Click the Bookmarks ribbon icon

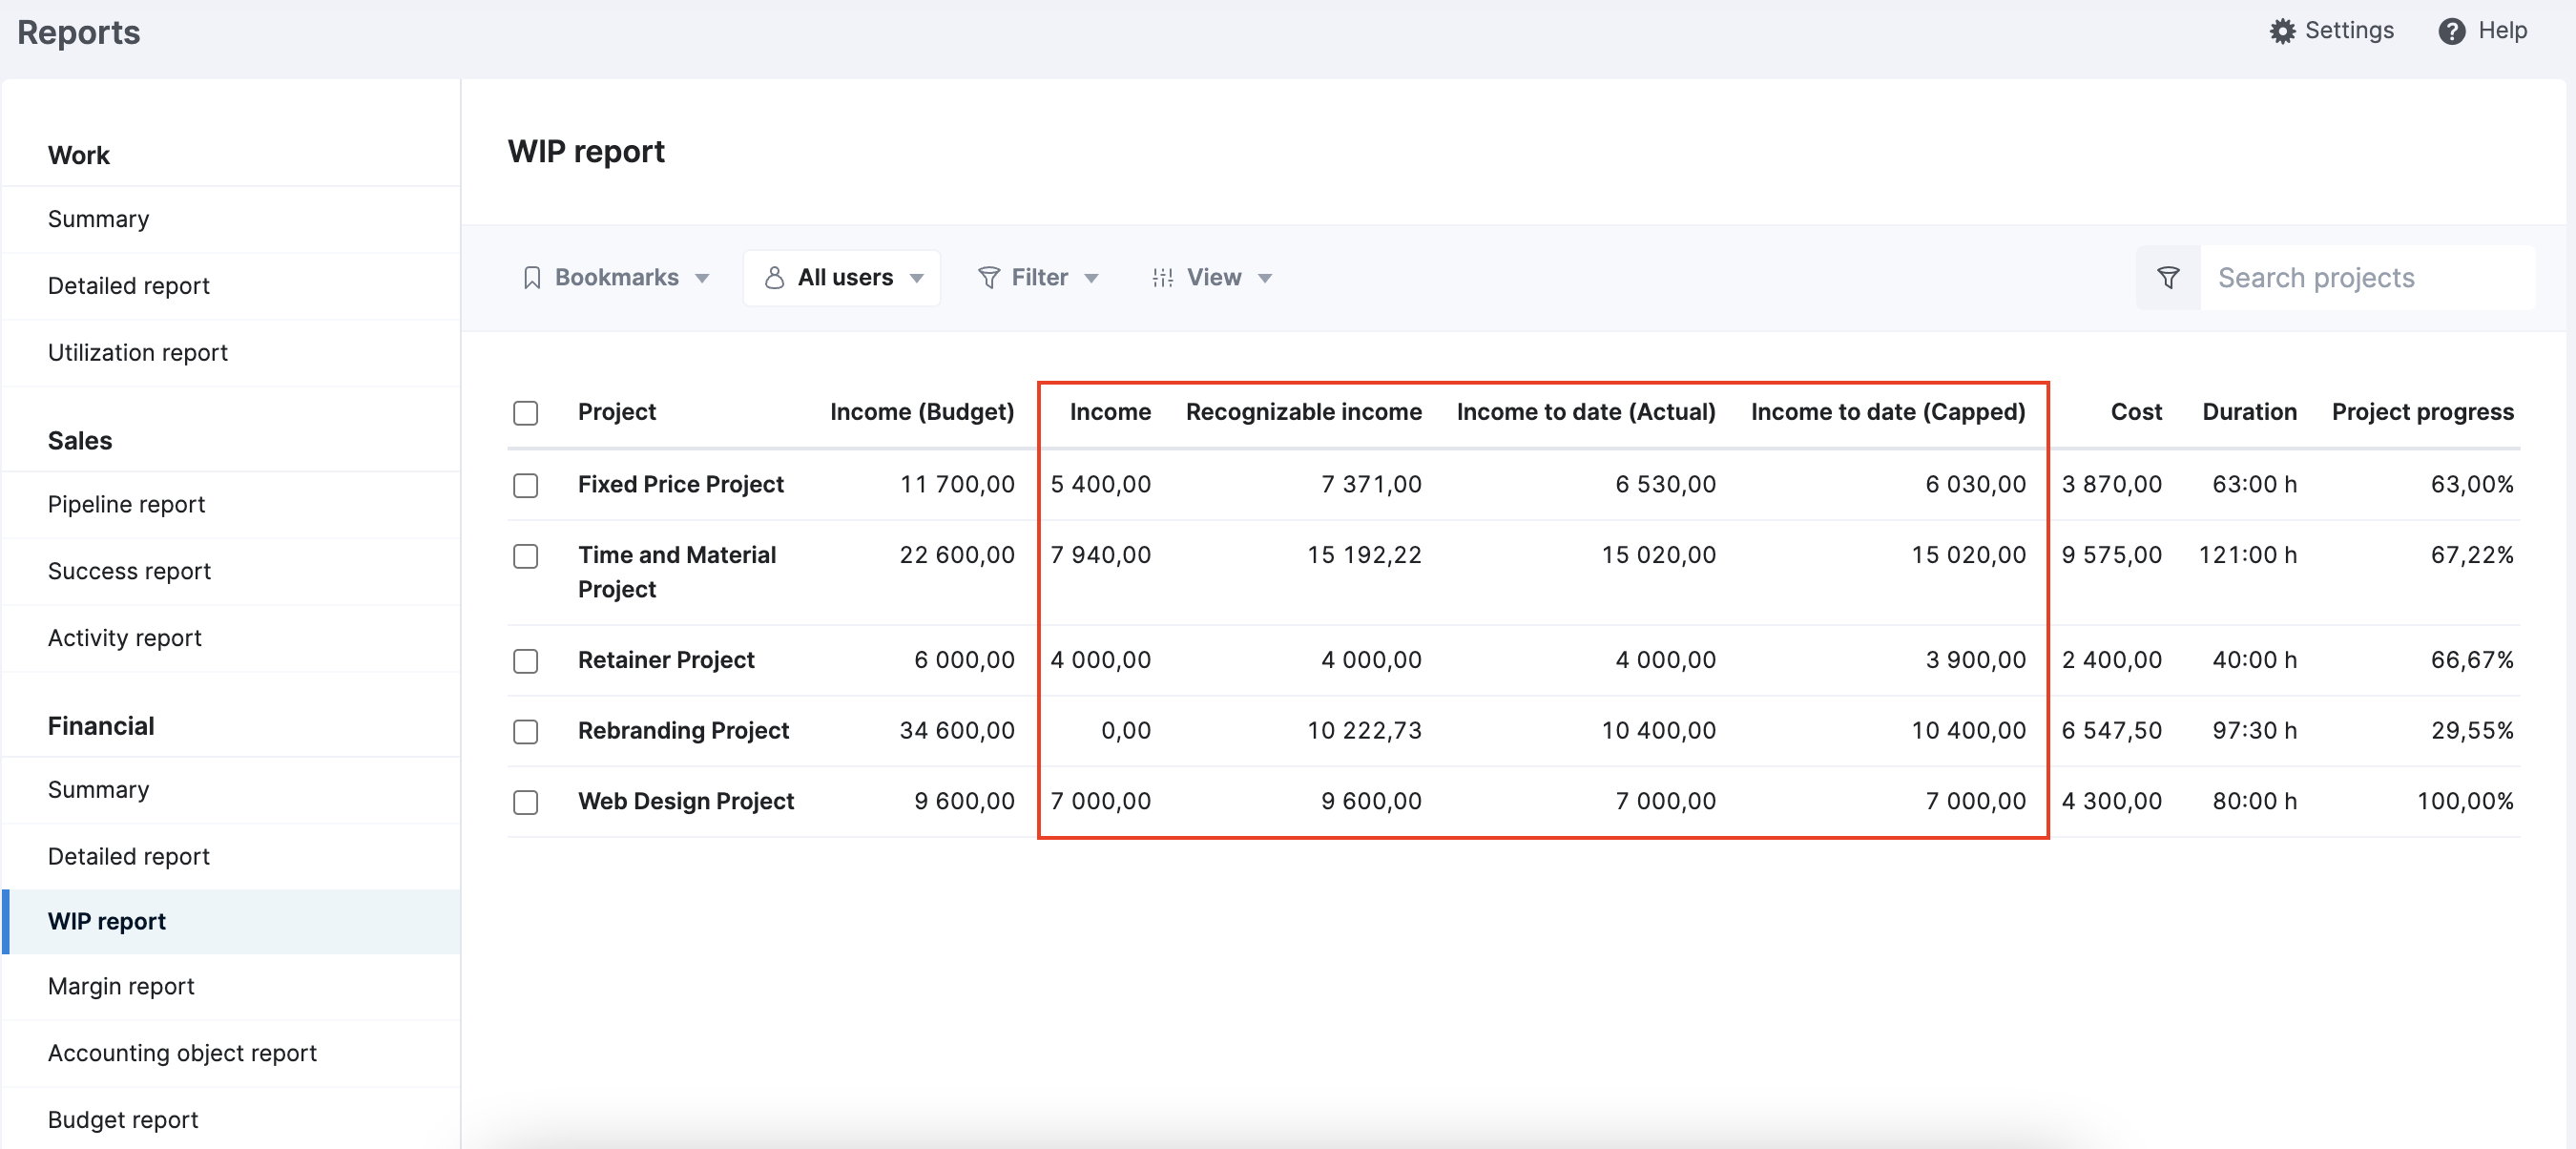532,278
